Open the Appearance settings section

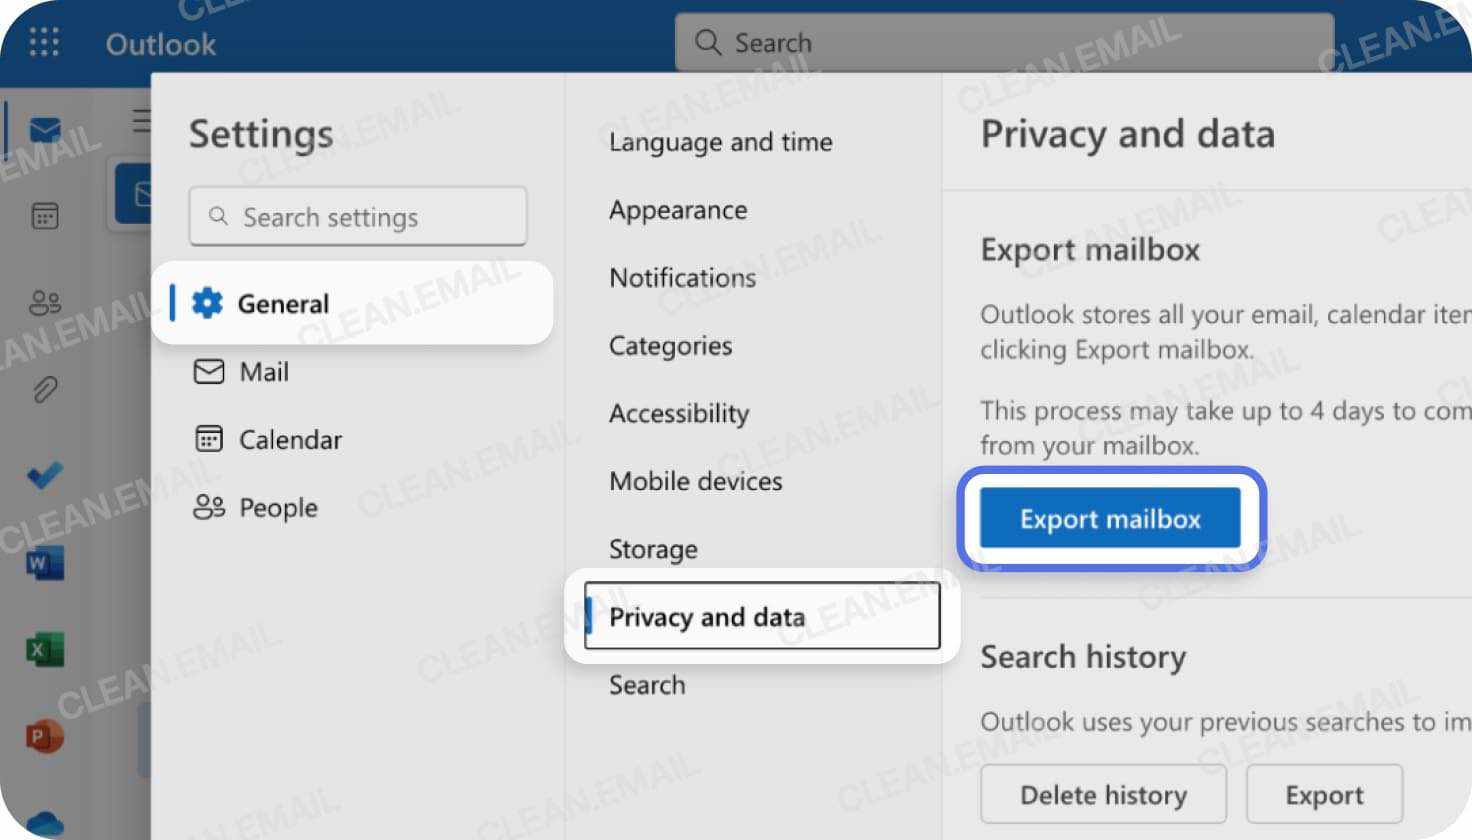677,210
